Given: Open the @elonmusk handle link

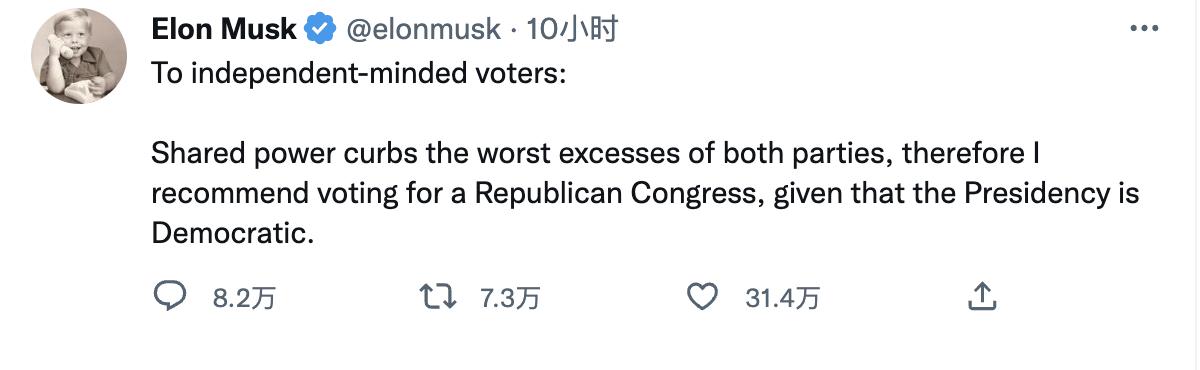Looking at the screenshot, I should [x=422, y=31].
